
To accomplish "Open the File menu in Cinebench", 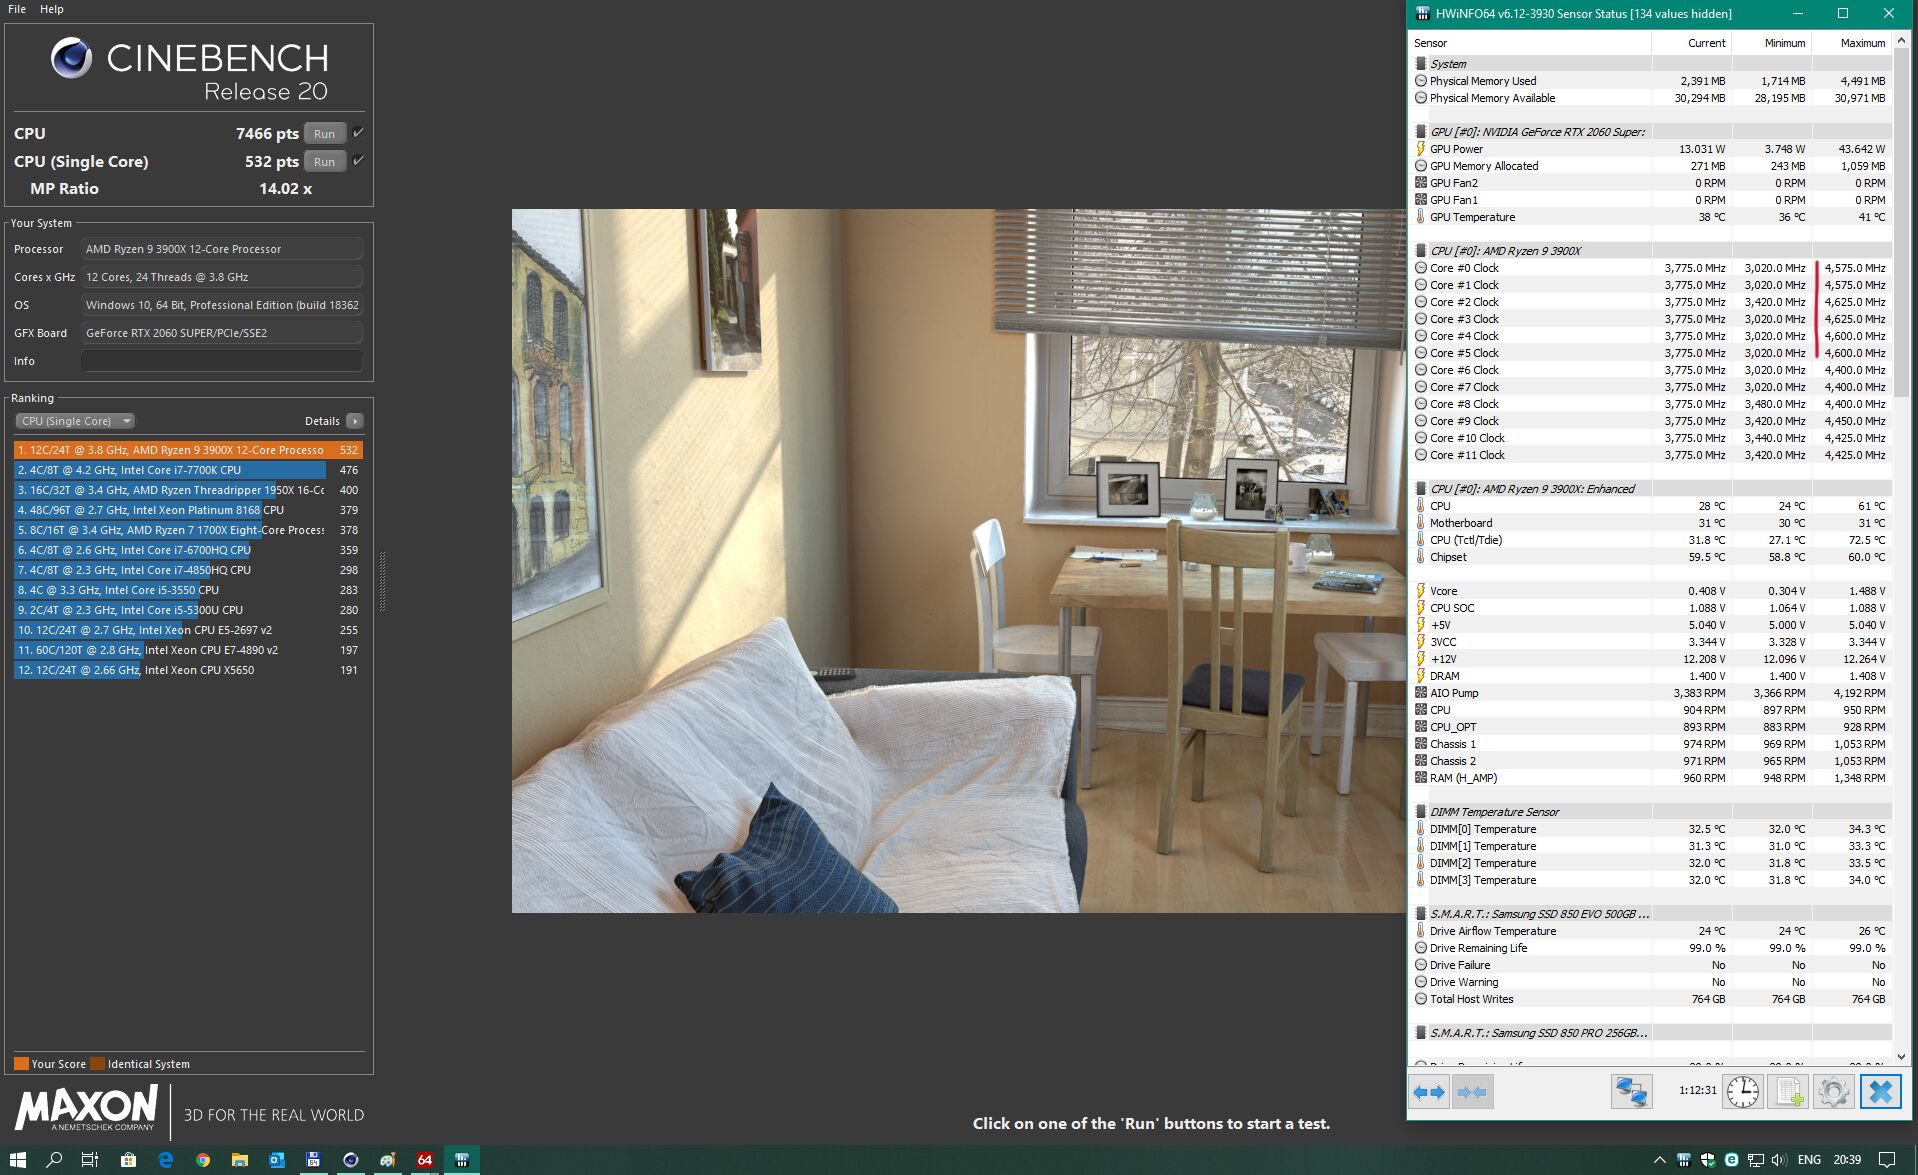I will 17,9.
